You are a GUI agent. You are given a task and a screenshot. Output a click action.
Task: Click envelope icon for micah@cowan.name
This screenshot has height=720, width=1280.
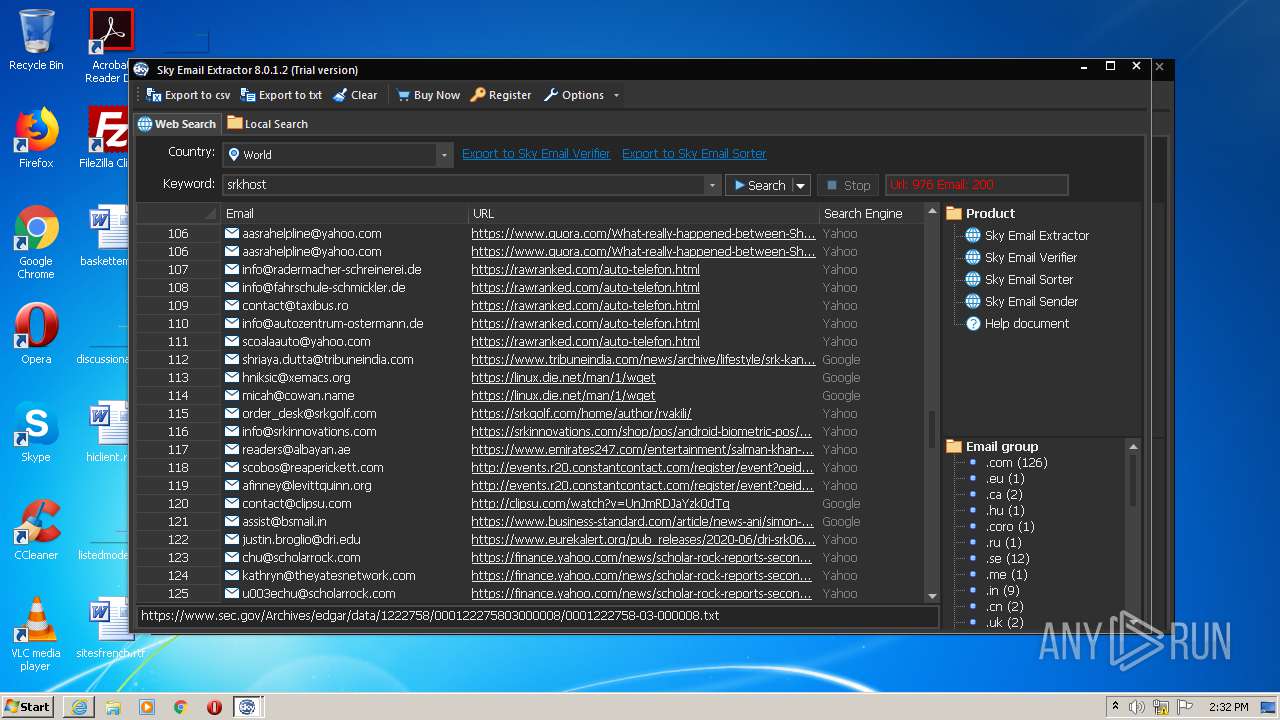point(232,396)
